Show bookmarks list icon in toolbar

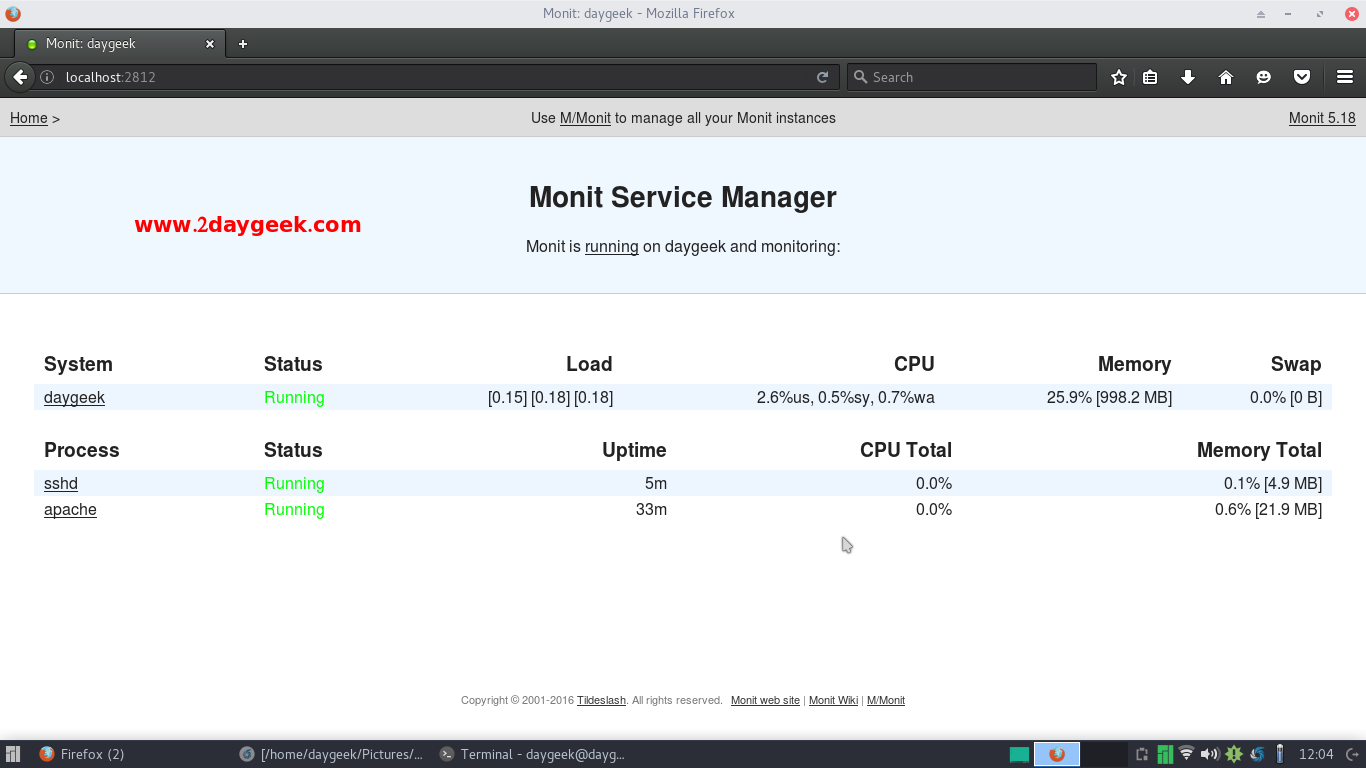coord(1150,77)
